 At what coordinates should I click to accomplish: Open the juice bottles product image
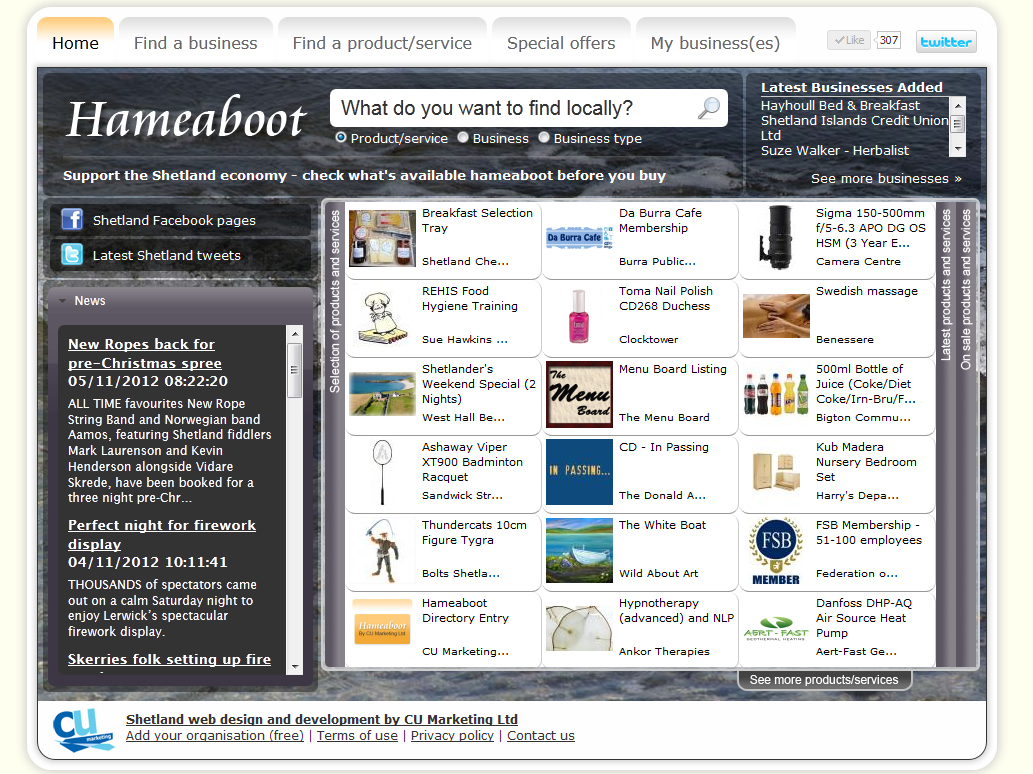click(x=776, y=394)
